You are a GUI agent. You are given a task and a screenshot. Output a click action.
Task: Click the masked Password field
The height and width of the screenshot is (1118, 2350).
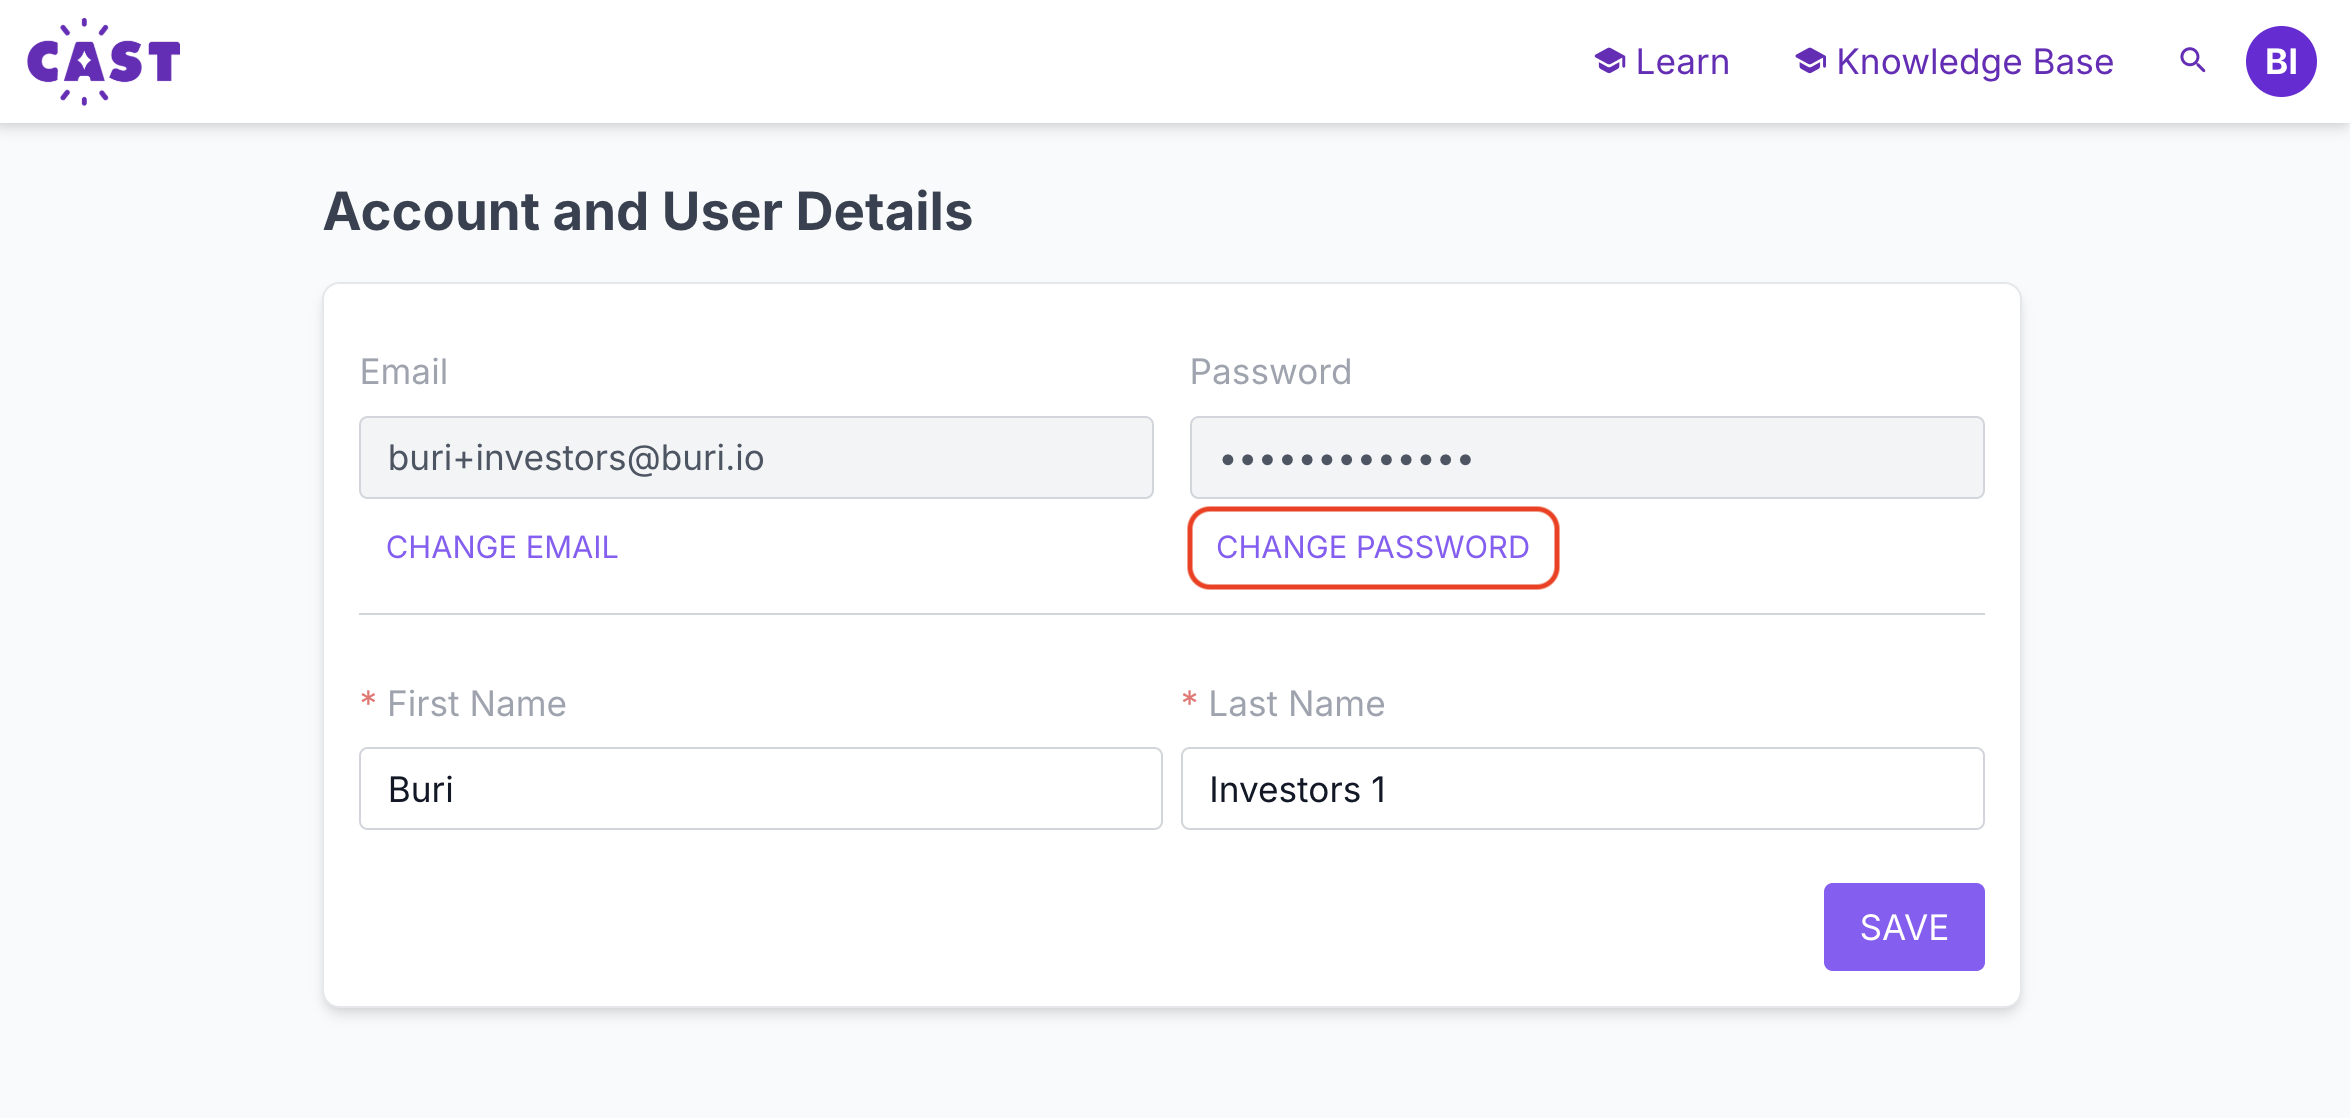point(1586,458)
